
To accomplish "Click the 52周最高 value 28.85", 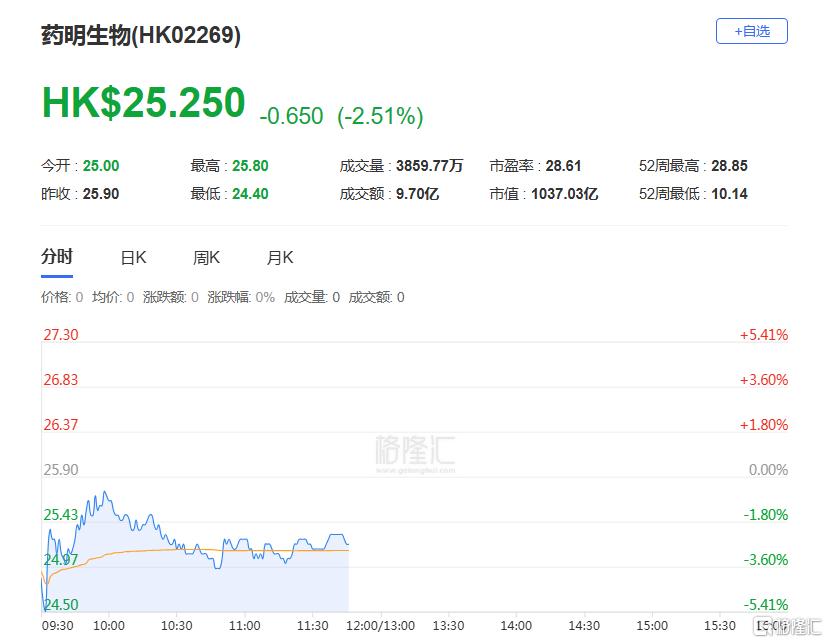I will (x=729, y=166).
